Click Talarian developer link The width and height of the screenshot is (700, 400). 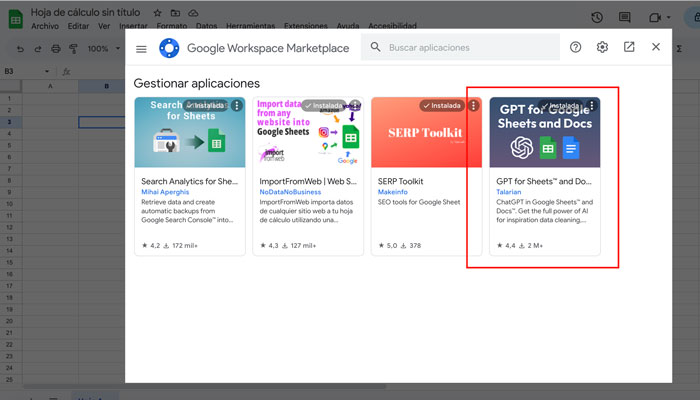click(508, 192)
